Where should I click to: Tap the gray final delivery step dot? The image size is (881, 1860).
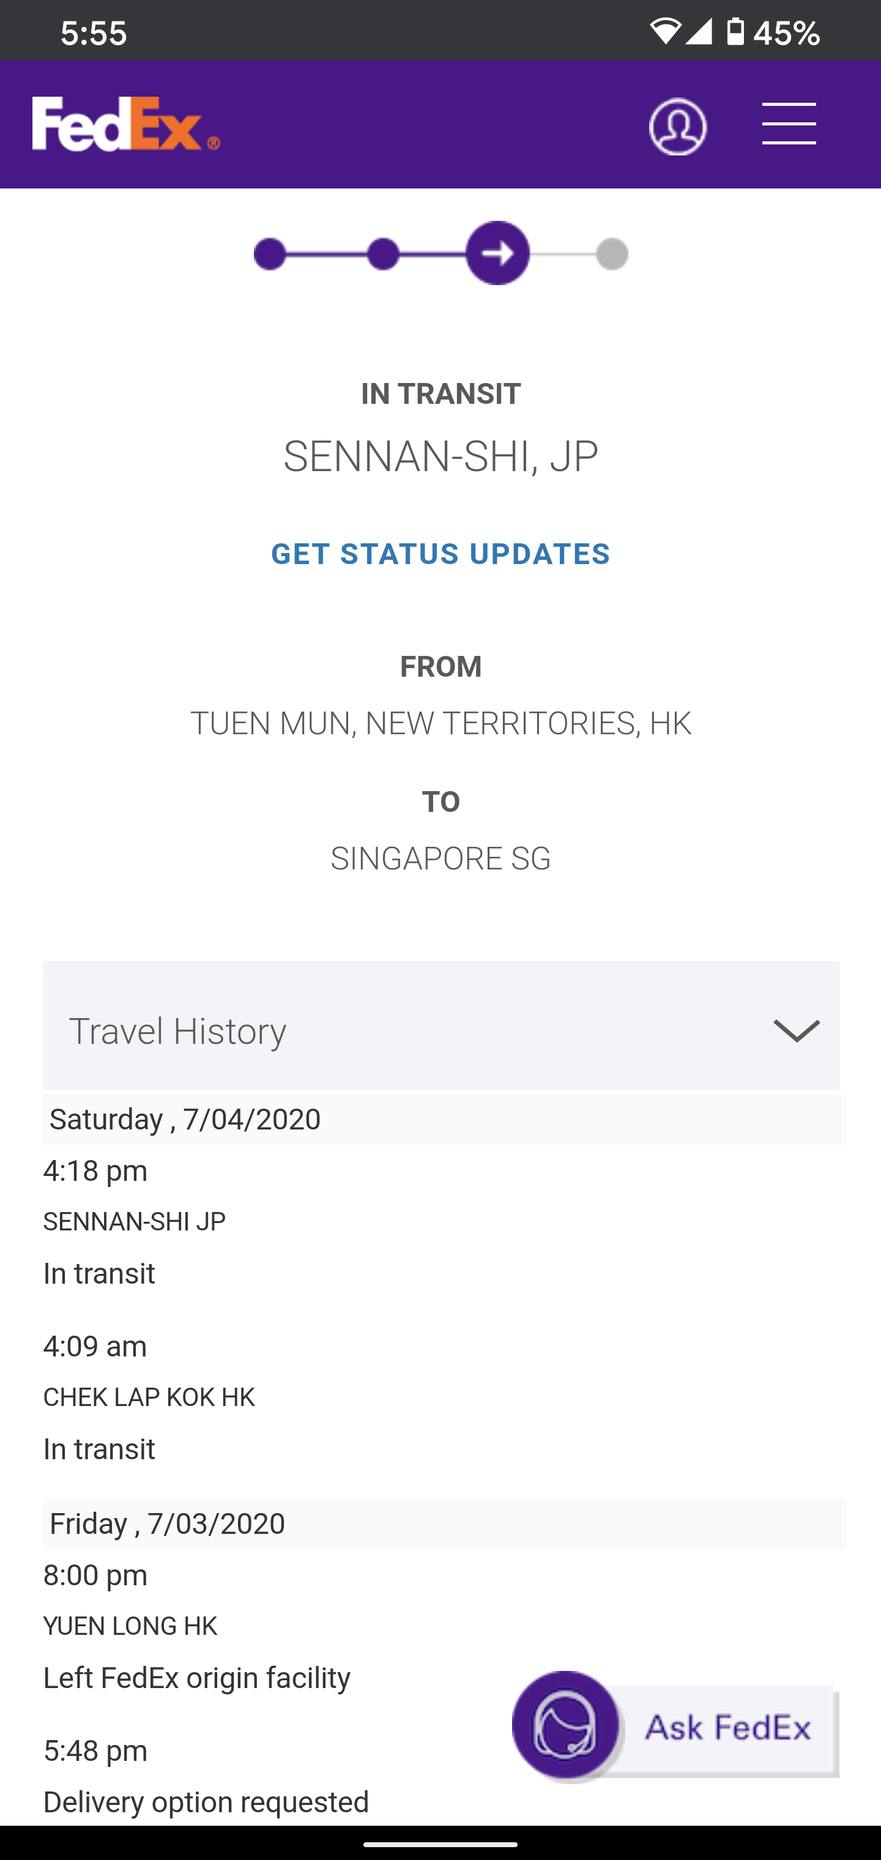pyautogui.click(x=612, y=254)
